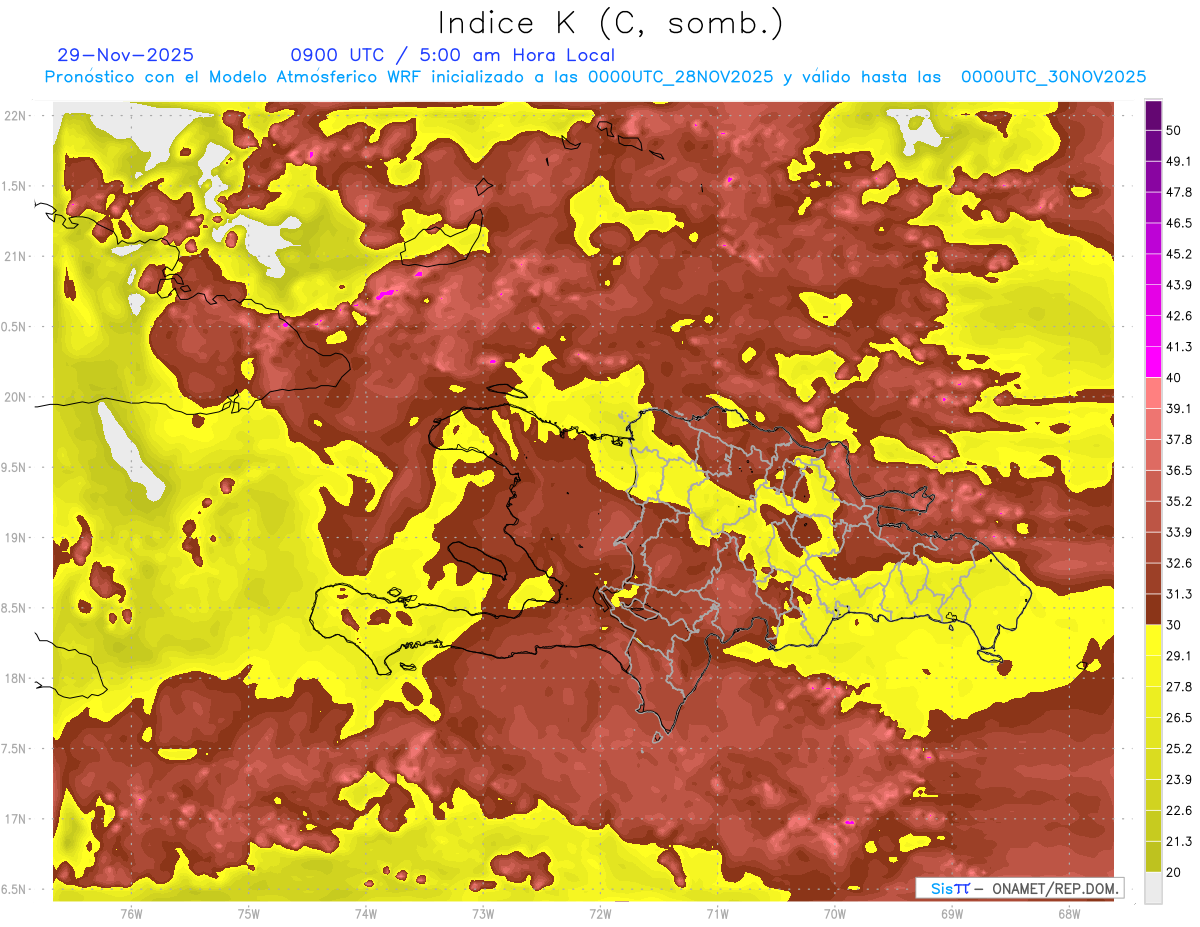Click the "46.5" colorbar value
Screen dimensions: 1200x927
(x=1179, y=223)
